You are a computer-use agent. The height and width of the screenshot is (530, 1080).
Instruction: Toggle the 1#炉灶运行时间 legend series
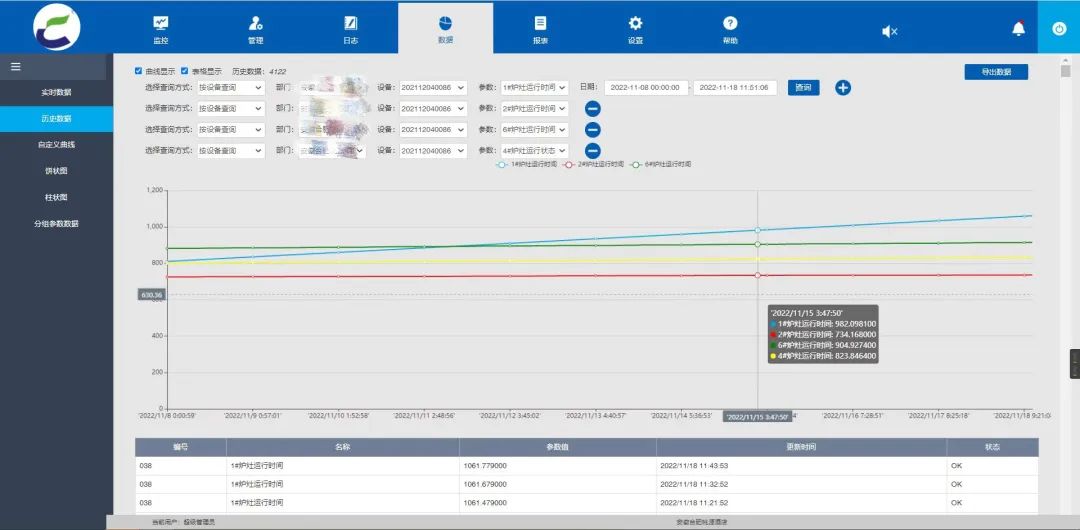coord(526,165)
